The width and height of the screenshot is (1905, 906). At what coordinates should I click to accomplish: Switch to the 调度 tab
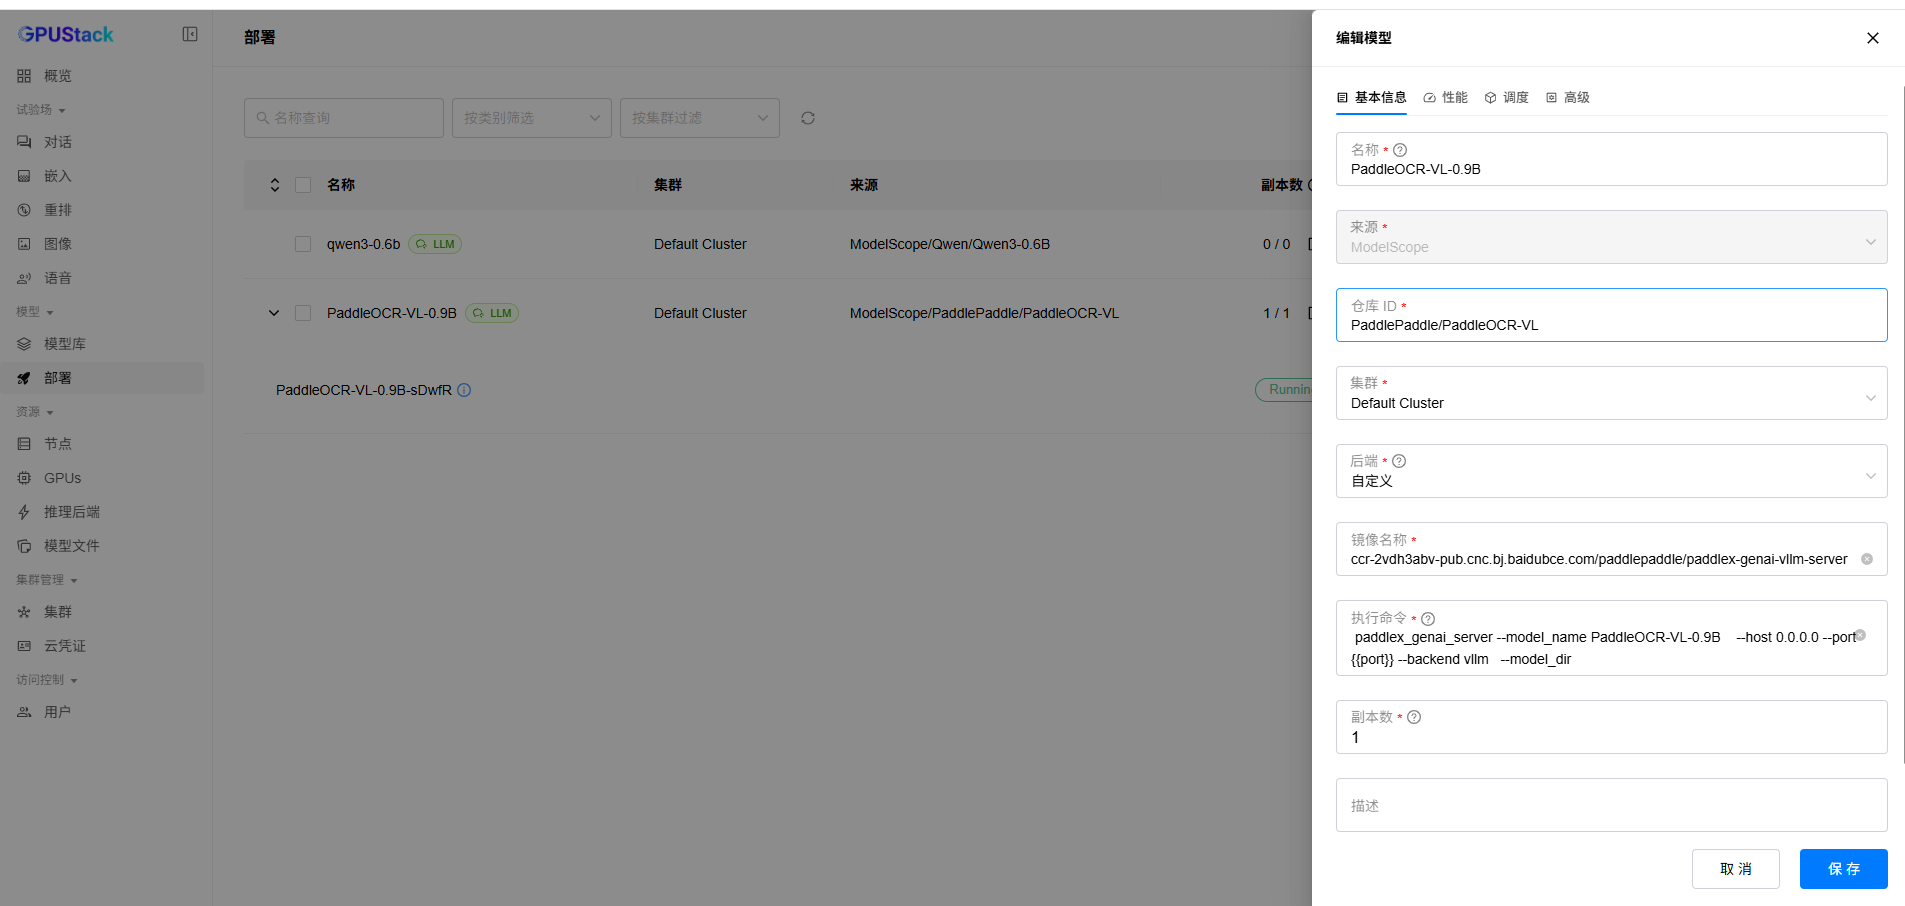click(x=1507, y=97)
